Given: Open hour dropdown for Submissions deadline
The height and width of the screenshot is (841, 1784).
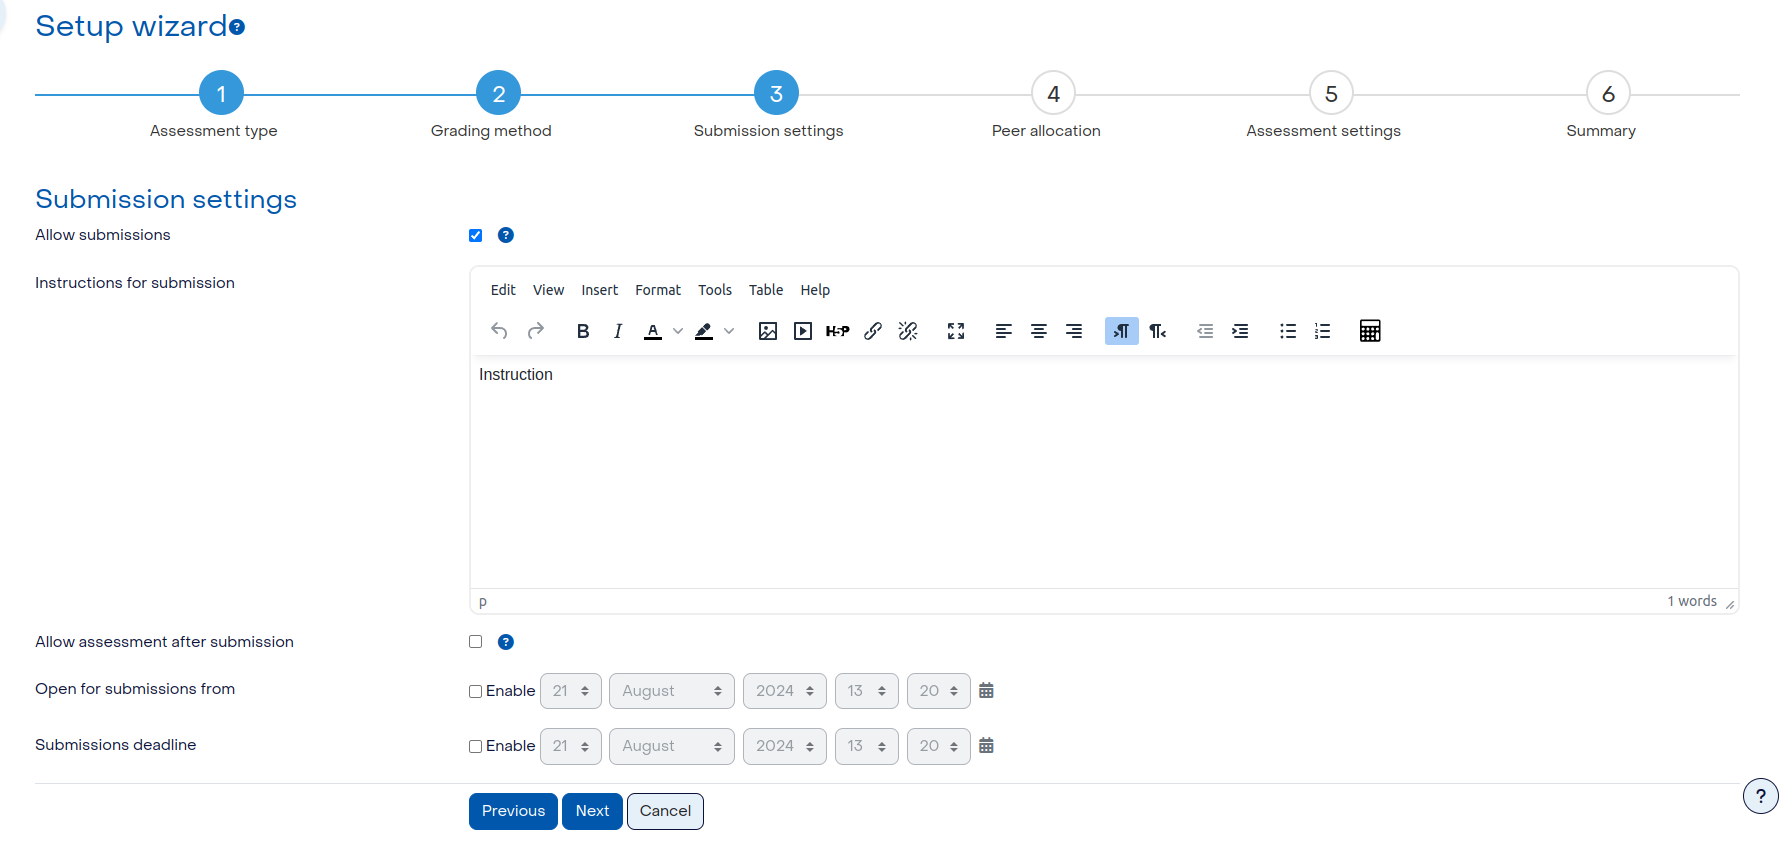Looking at the screenshot, I should tap(867, 746).
